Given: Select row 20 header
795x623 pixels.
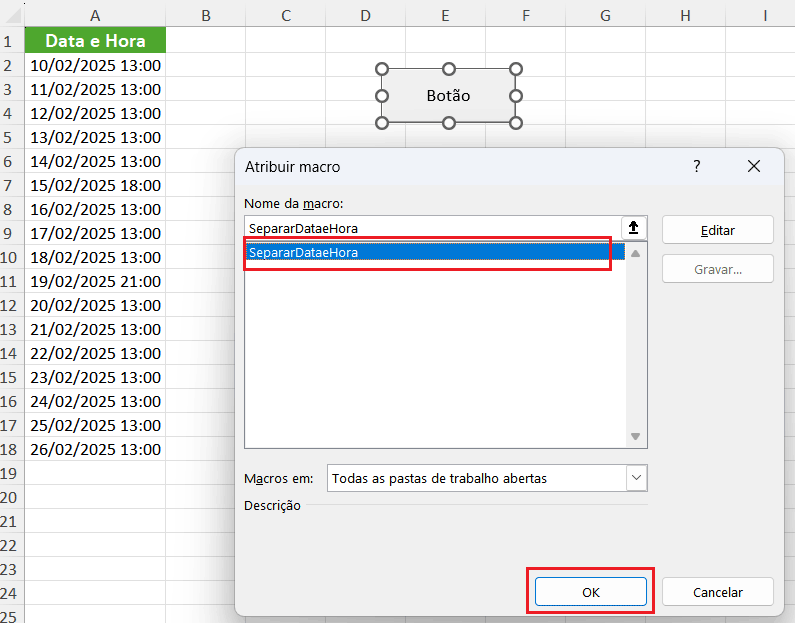Looking at the screenshot, I should [12, 497].
